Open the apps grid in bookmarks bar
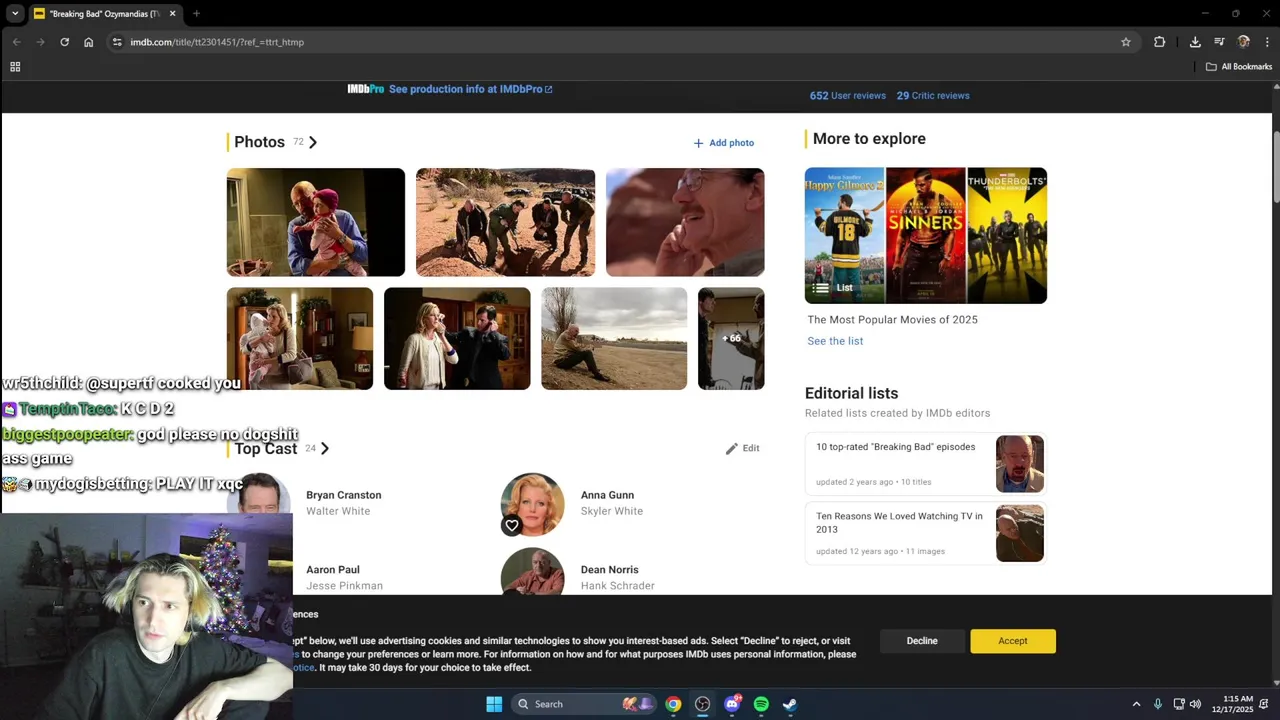Viewport: 1280px width, 720px height. point(15,67)
